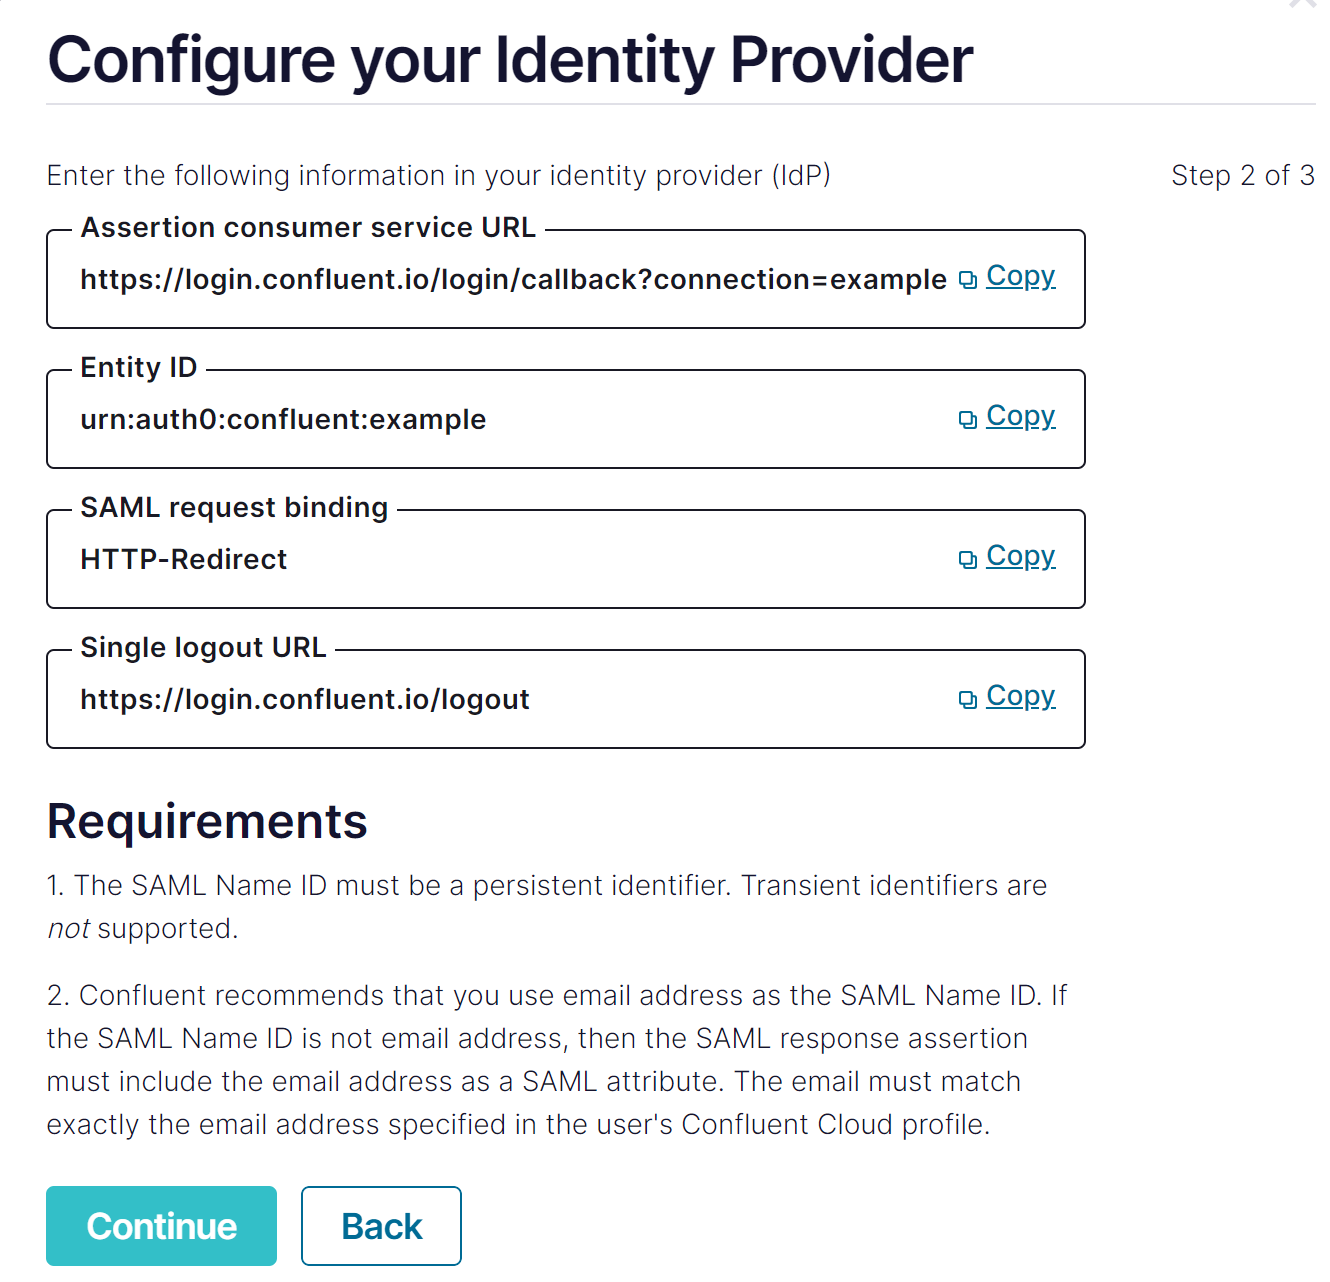
Task: Click the Configure your Identity Provider heading
Action: (x=510, y=60)
